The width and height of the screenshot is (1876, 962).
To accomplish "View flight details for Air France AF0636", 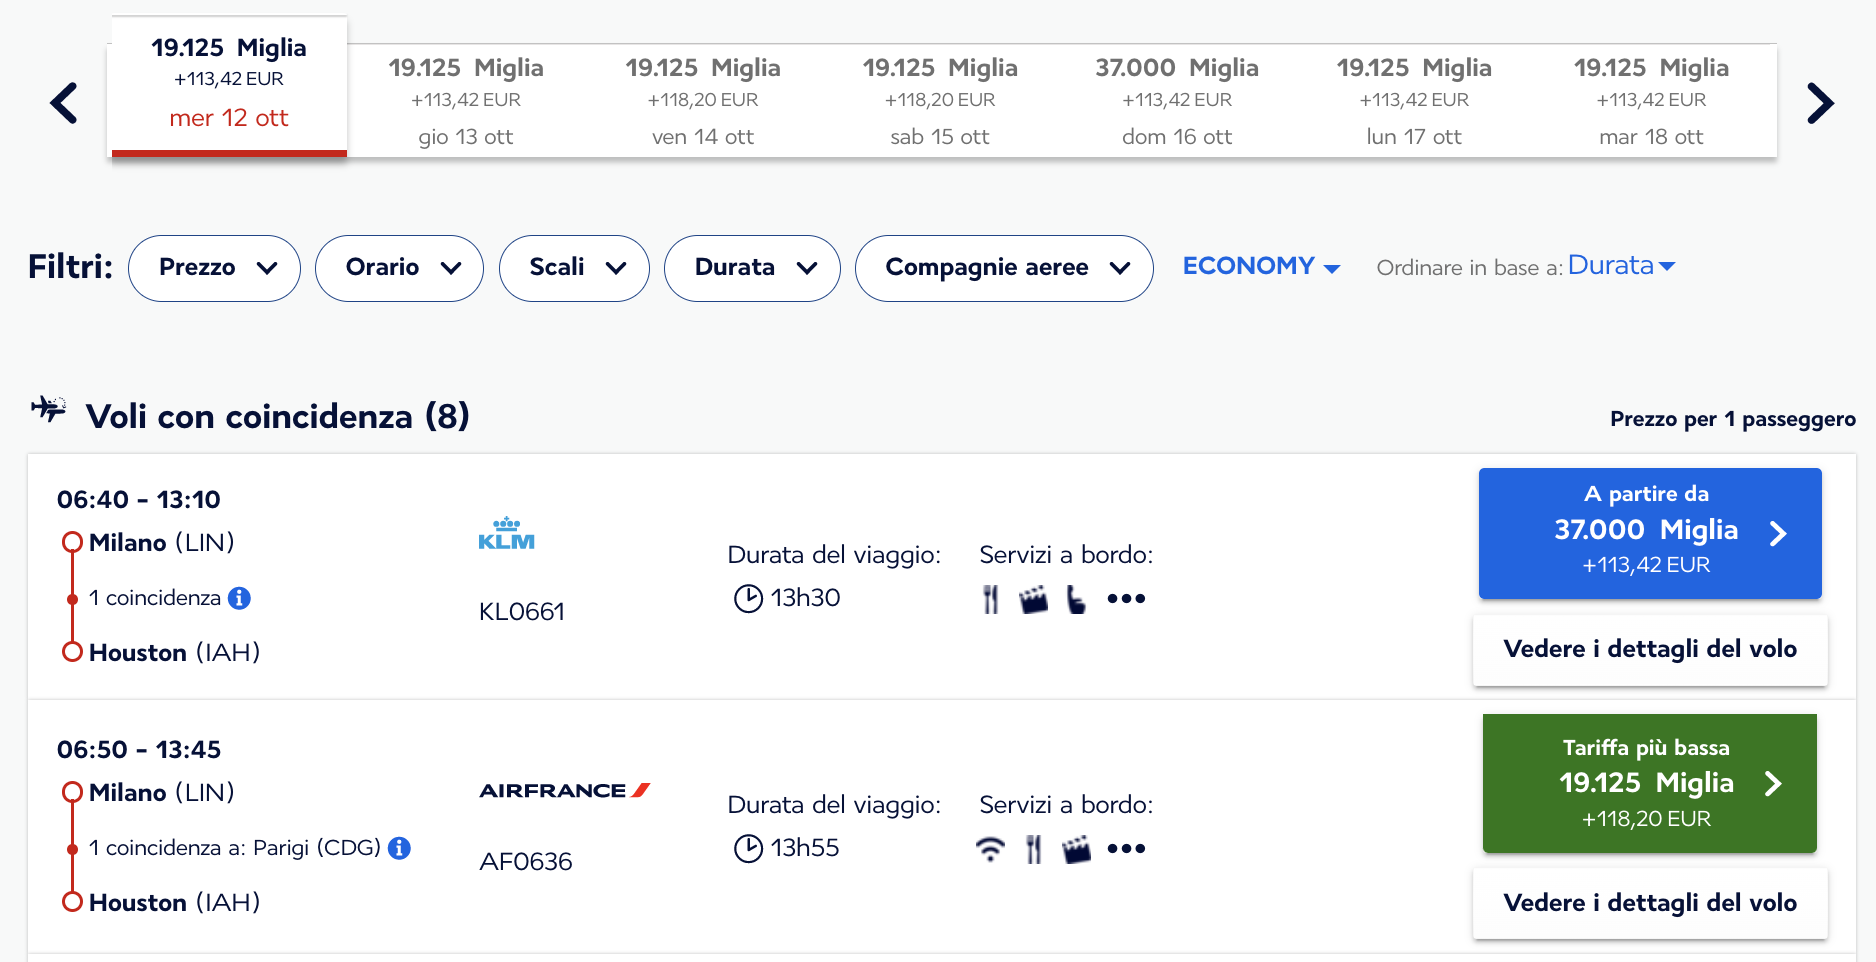I will click(x=1650, y=903).
